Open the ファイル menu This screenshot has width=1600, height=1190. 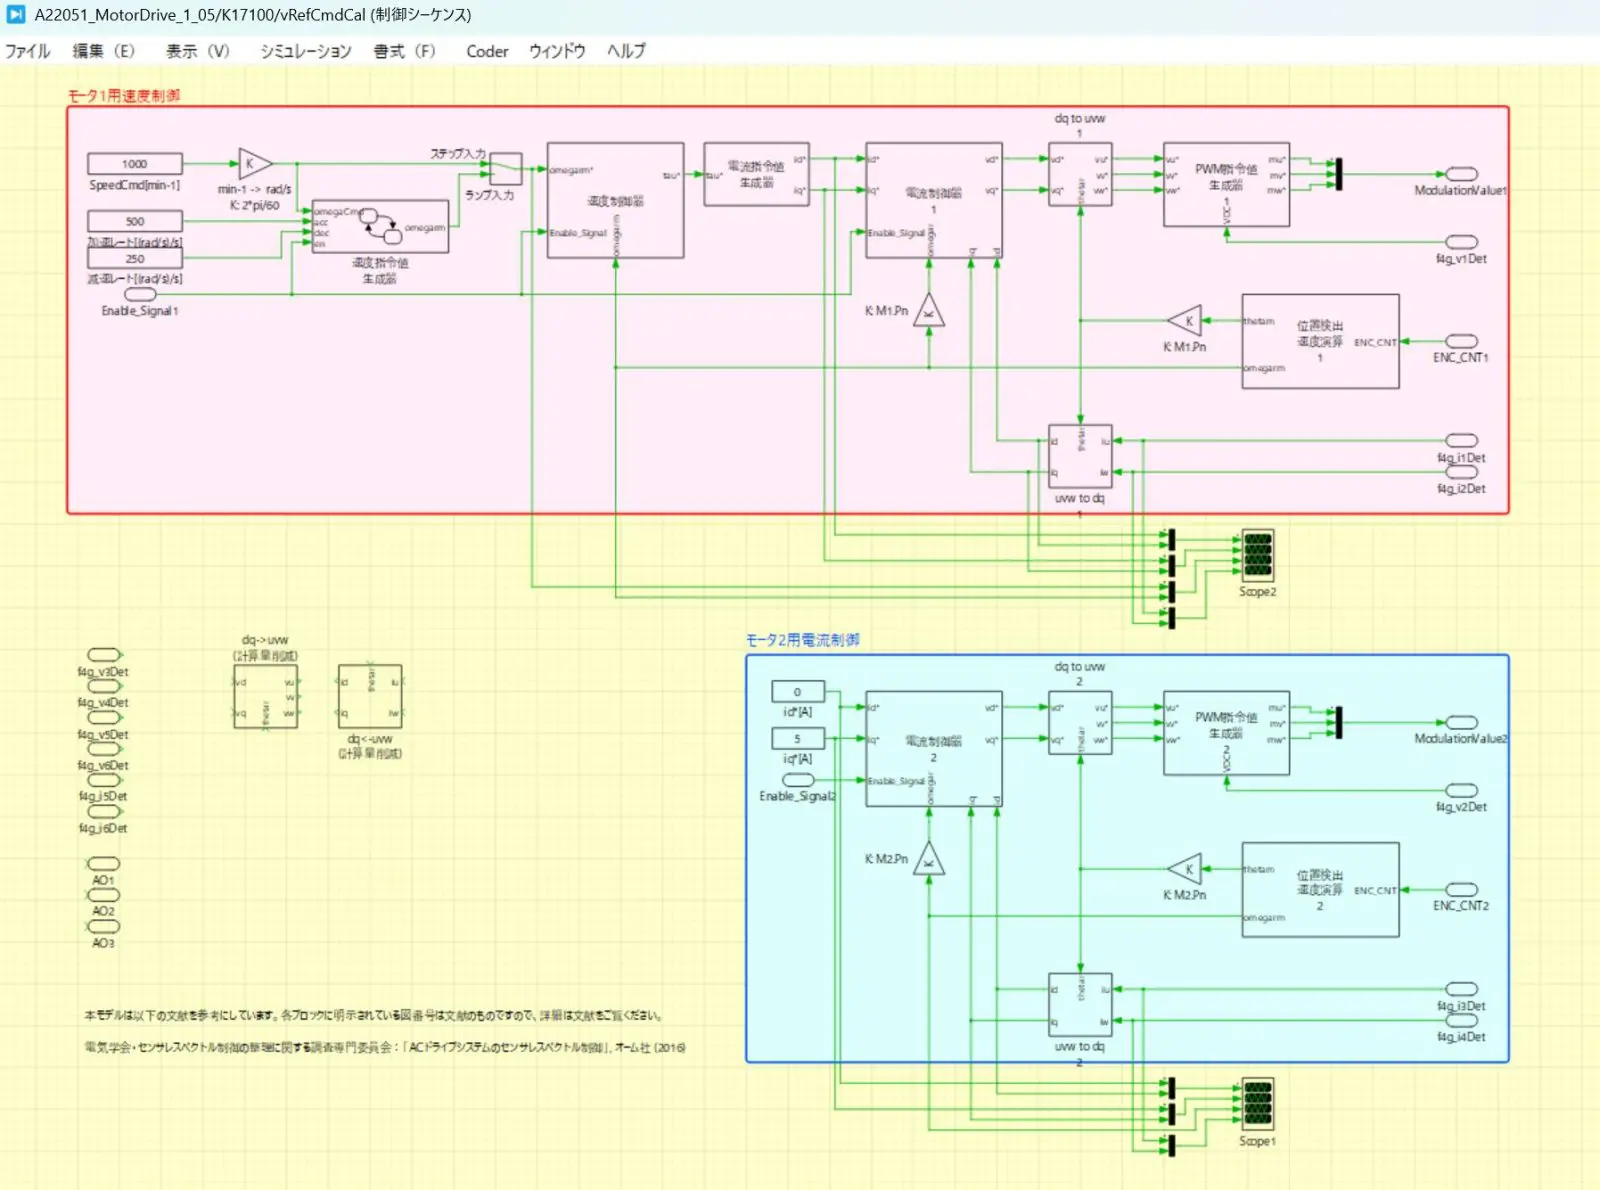(28, 51)
